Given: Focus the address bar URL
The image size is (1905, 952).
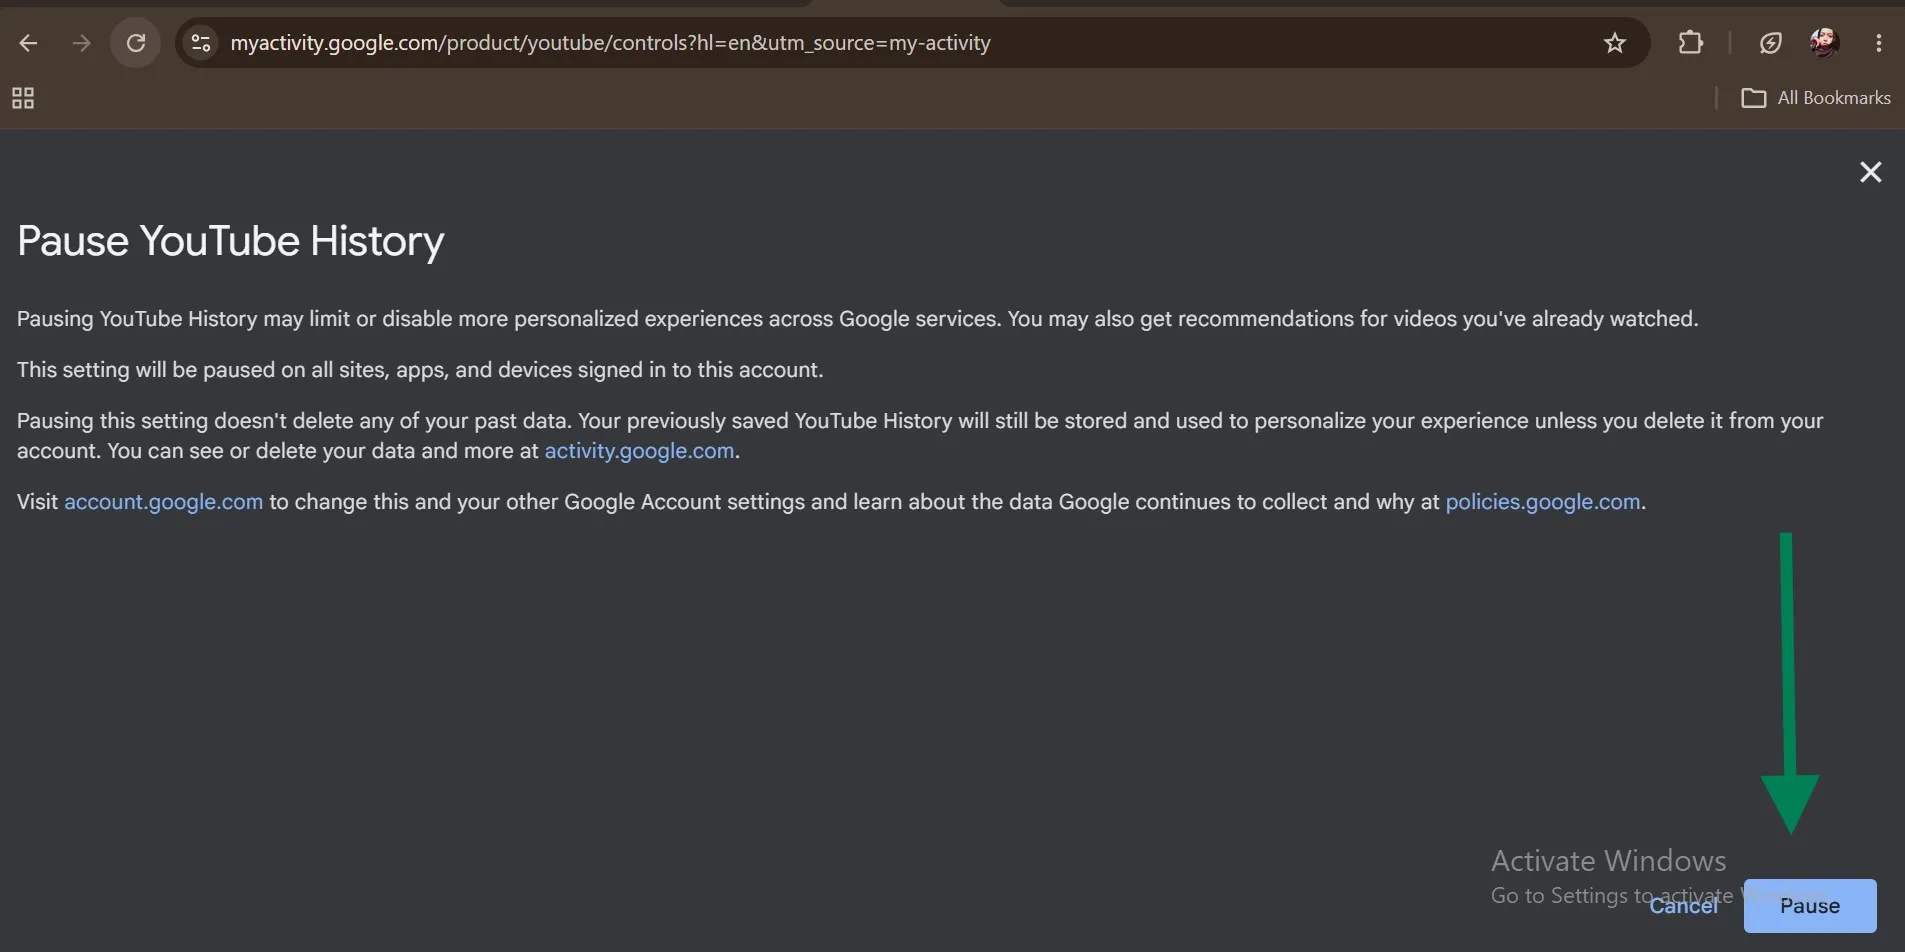Looking at the screenshot, I should pyautogui.click(x=610, y=43).
